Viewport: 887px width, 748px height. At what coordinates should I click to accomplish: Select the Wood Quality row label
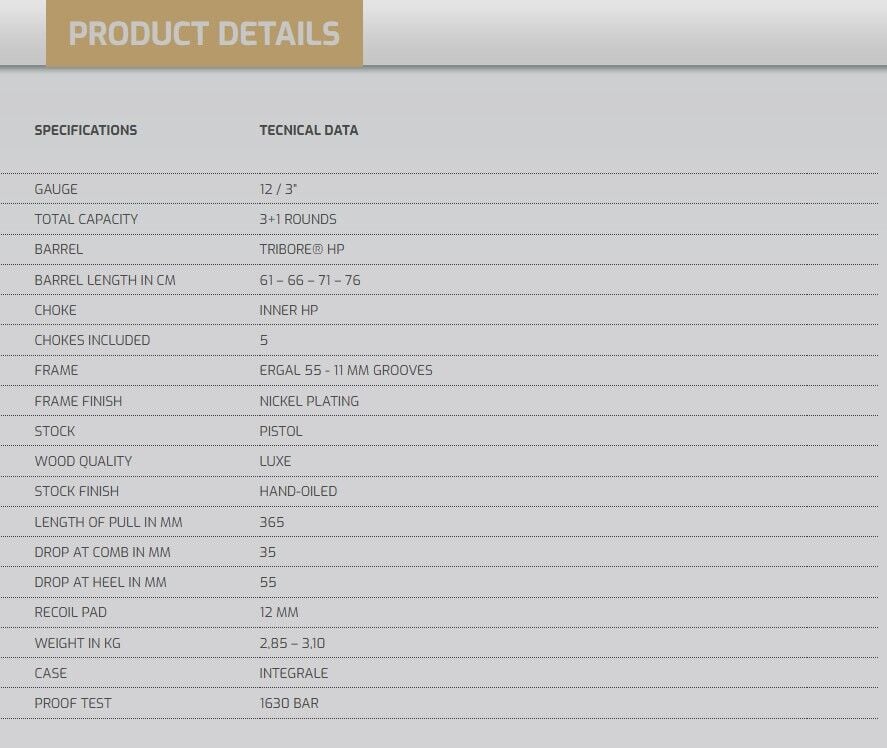click(x=83, y=461)
